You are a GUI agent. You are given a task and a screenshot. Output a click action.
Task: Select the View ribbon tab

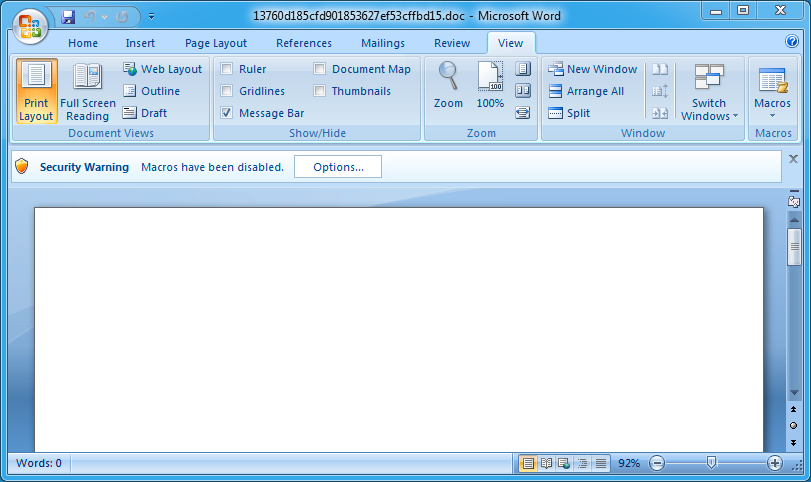510,43
